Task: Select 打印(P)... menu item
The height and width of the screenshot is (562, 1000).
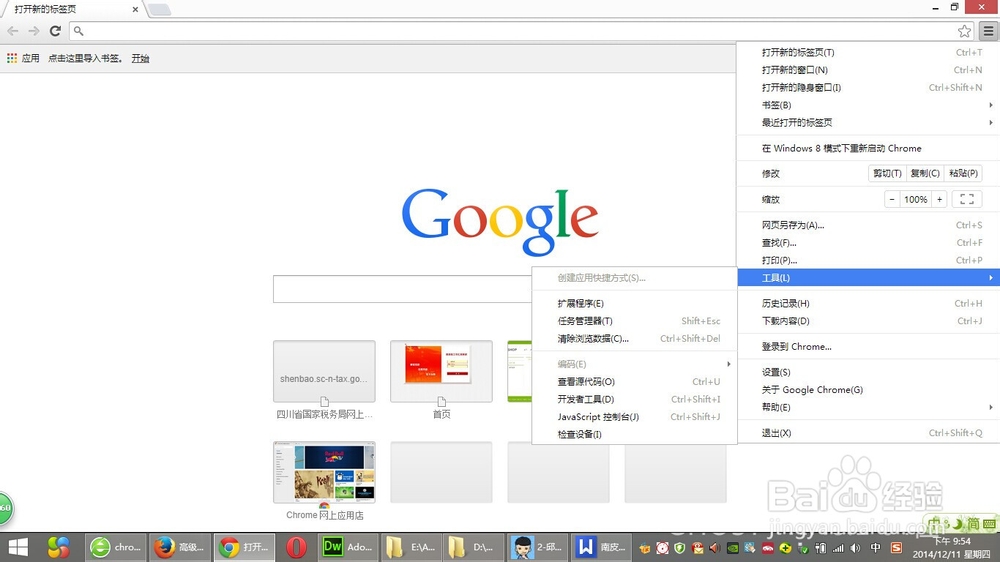Action: [869, 260]
